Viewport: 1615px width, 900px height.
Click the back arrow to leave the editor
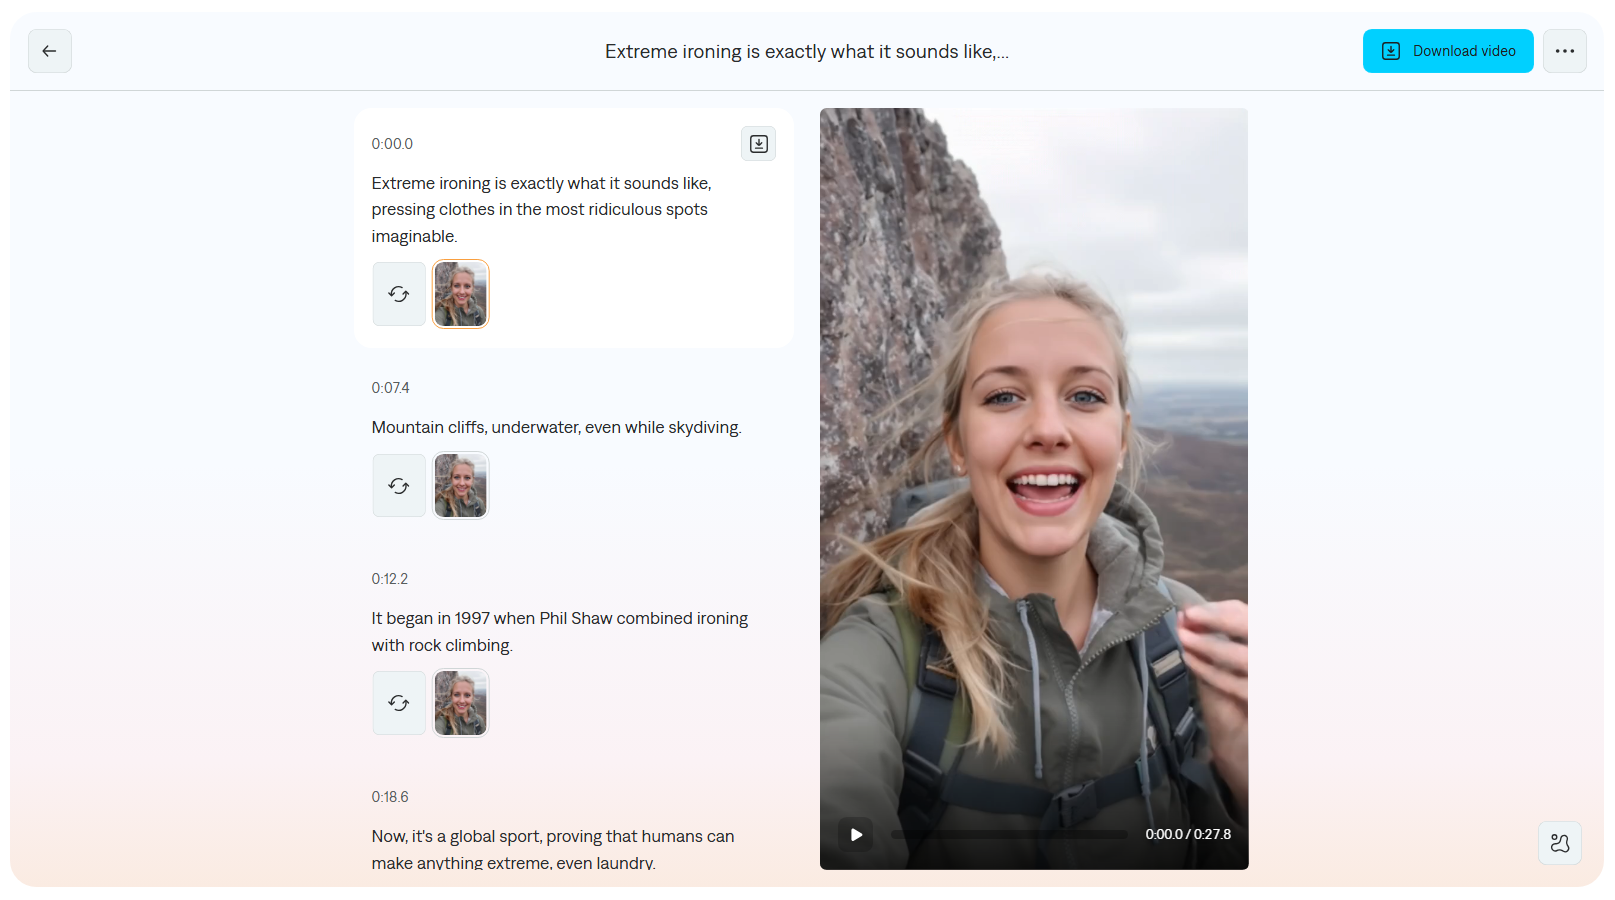coord(50,51)
